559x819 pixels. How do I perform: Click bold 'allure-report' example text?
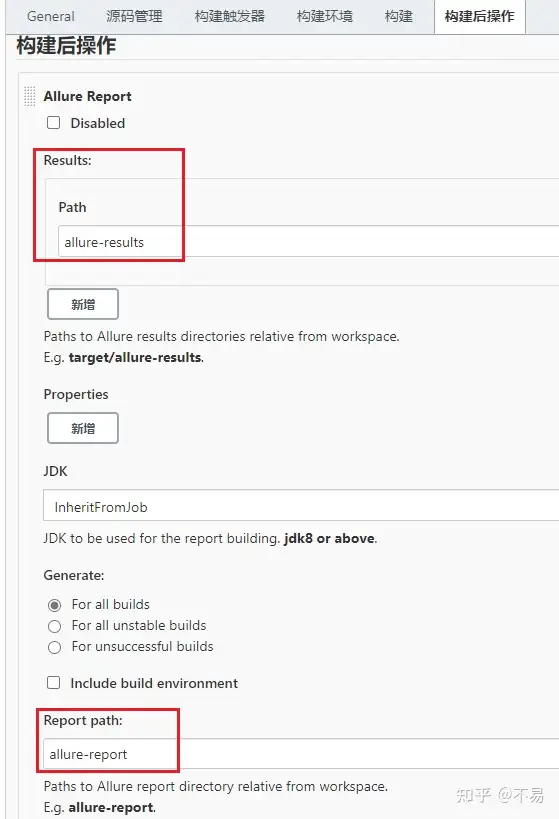tap(111, 808)
